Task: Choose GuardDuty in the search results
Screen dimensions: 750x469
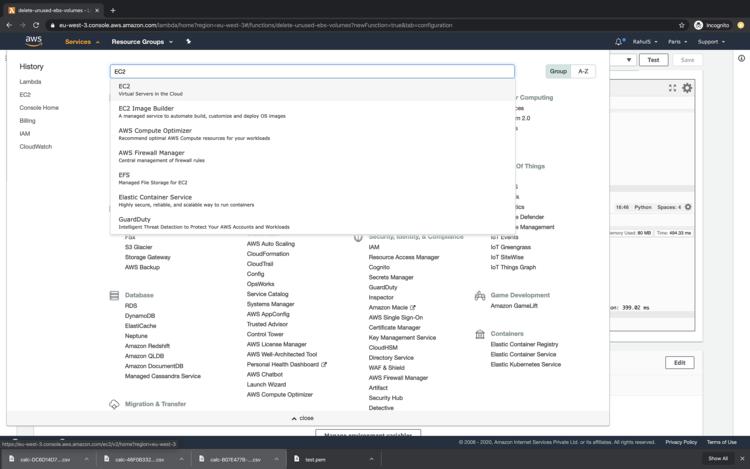Action: (134, 219)
